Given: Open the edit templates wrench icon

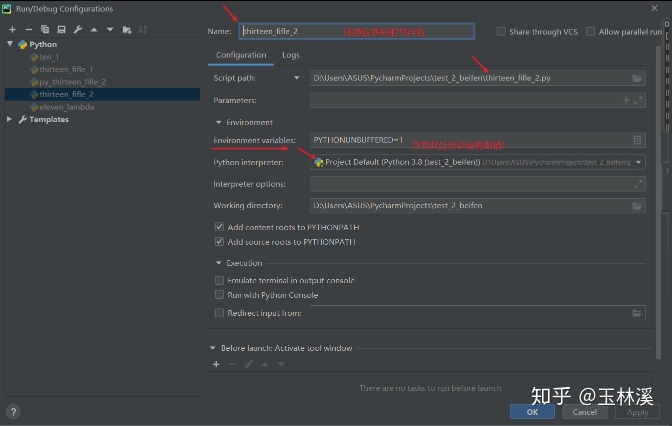Looking at the screenshot, I should [x=78, y=30].
